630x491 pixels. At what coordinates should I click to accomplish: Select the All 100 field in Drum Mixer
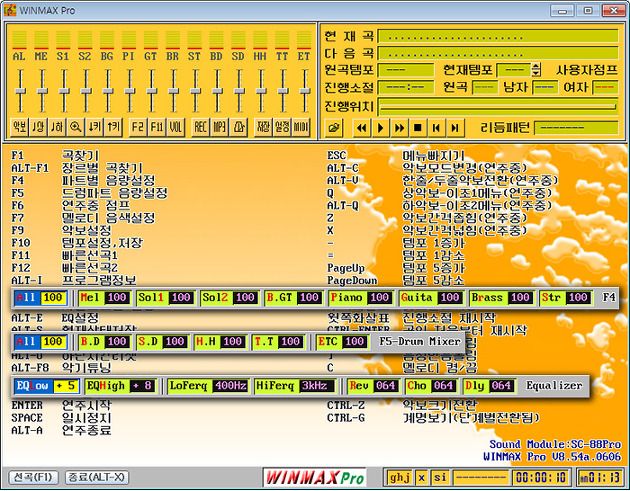click(x=41, y=342)
